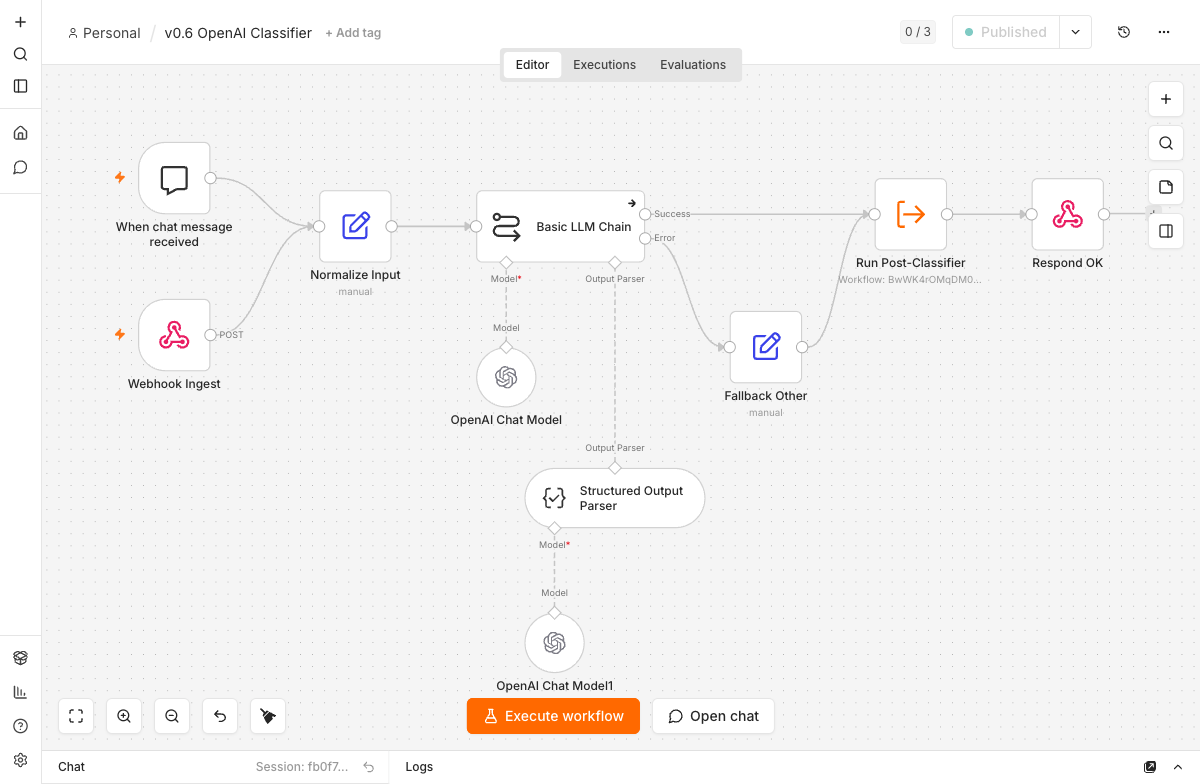
Task: Zoom in on the canvas
Action: 124,716
